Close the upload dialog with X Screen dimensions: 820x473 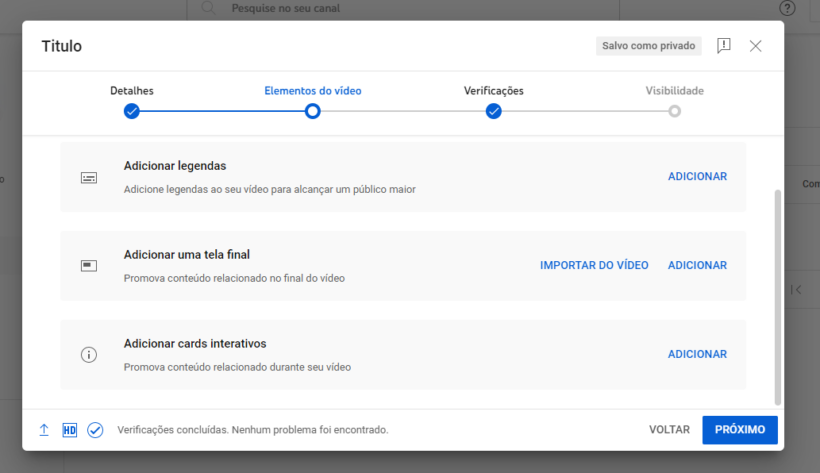point(755,46)
